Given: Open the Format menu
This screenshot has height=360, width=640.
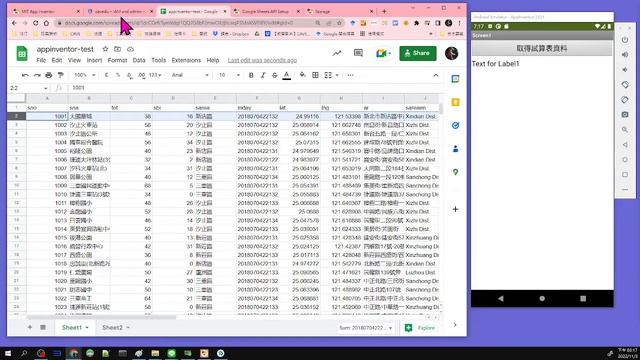Looking at the screenshot, I should tap(118, 60).
